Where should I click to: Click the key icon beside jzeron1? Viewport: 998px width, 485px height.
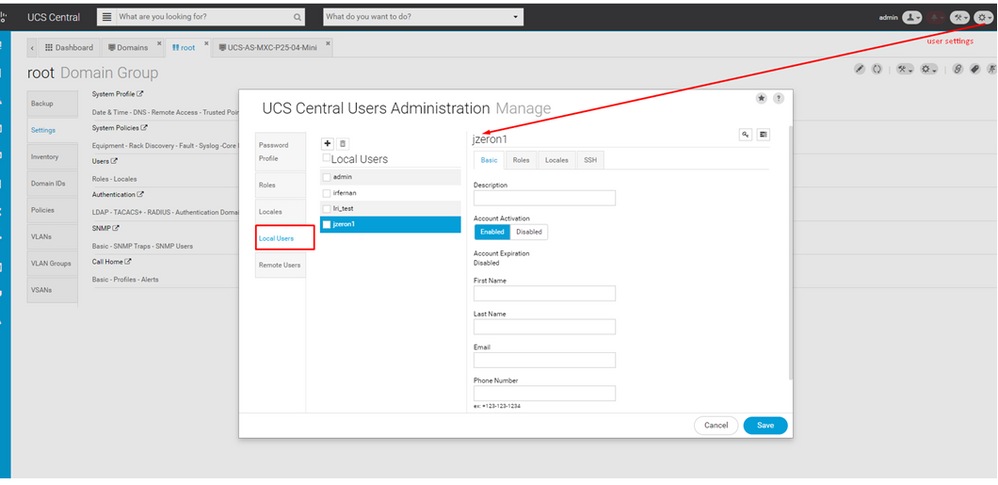[x=746, y=134]
